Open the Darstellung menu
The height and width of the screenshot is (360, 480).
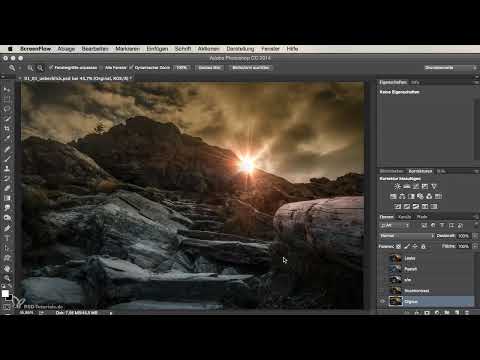[x=240, y=49]
